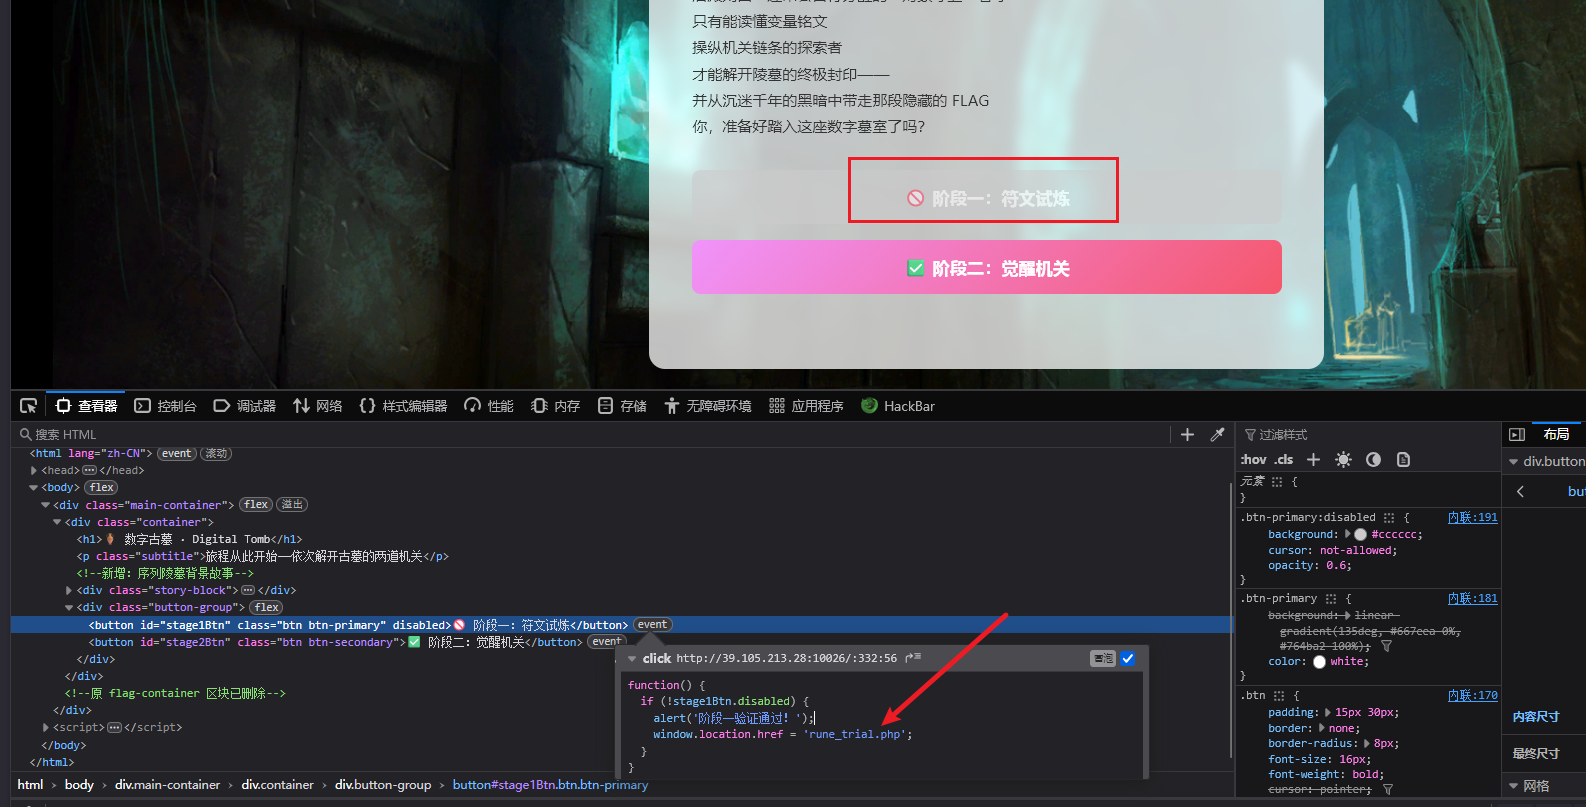Toggle flex badge on main-container div

click(256, 505)
